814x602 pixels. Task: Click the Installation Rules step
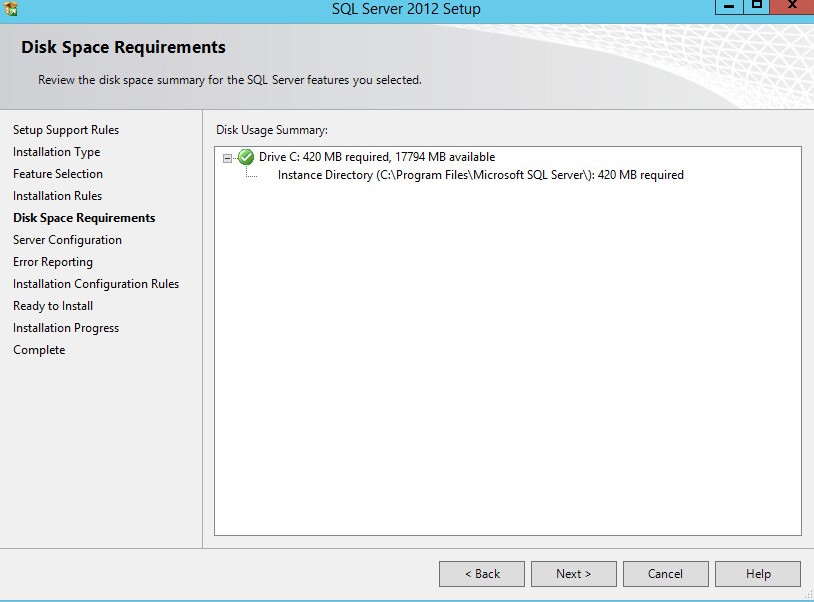click(x=58, y=196)
